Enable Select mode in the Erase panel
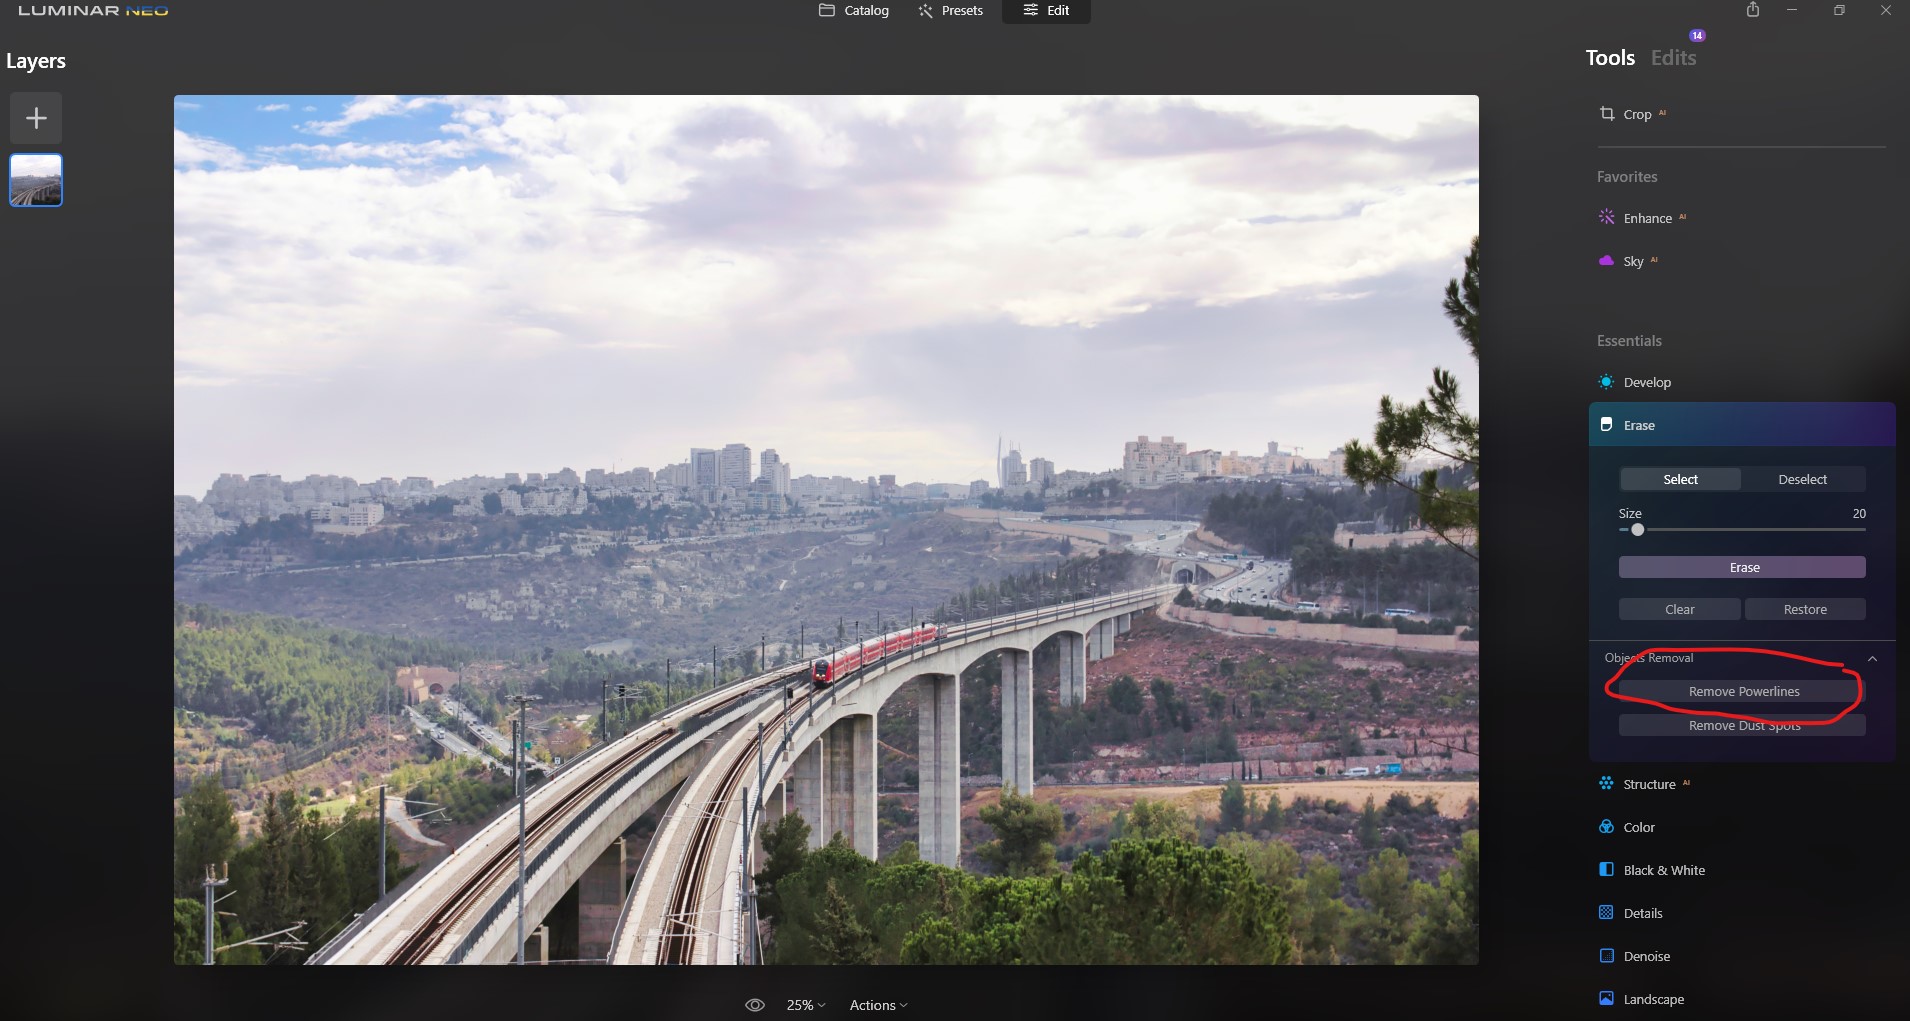Image resolution: width=1910 pixels, height=1021 pixels. pos(1678,479)
